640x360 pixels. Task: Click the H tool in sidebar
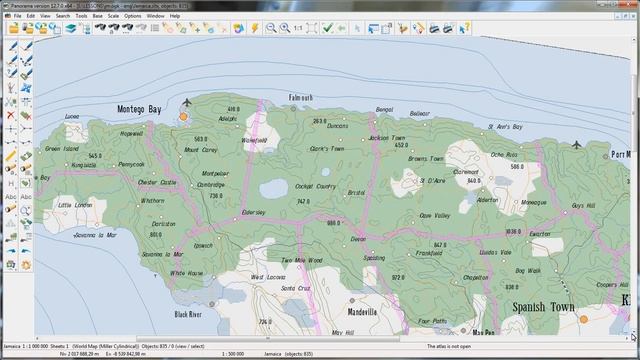click(x=11, y=184)
